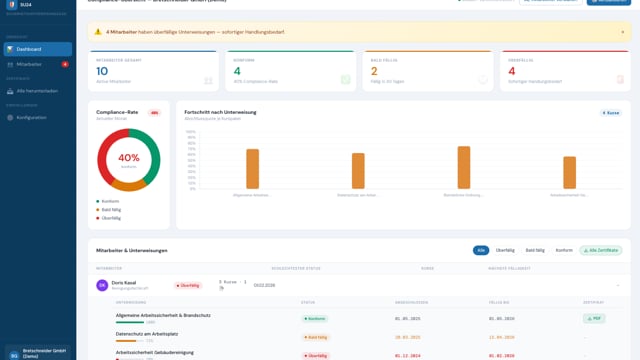This screenshot has height=360, width=640.
Task: Click the Dashboard icon in the sidebar
Action: [10, 49]
